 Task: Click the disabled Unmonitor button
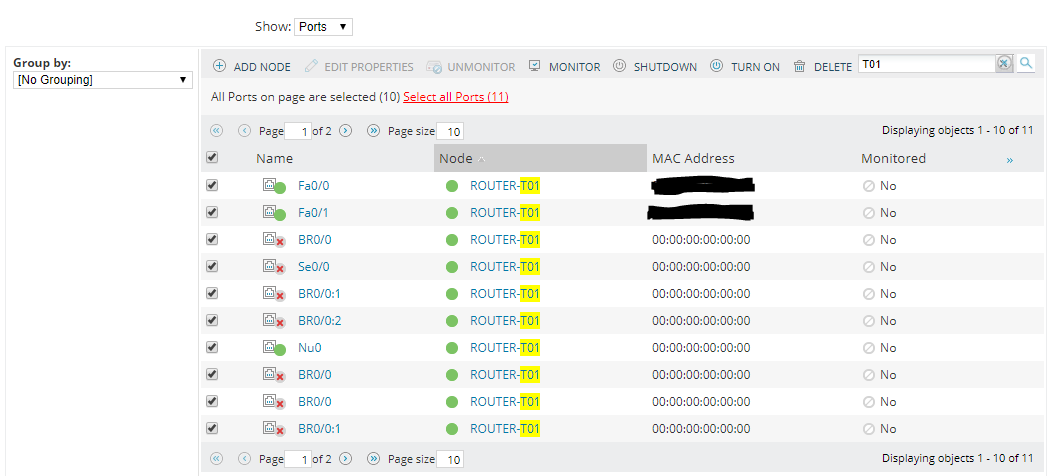[471, 66]
